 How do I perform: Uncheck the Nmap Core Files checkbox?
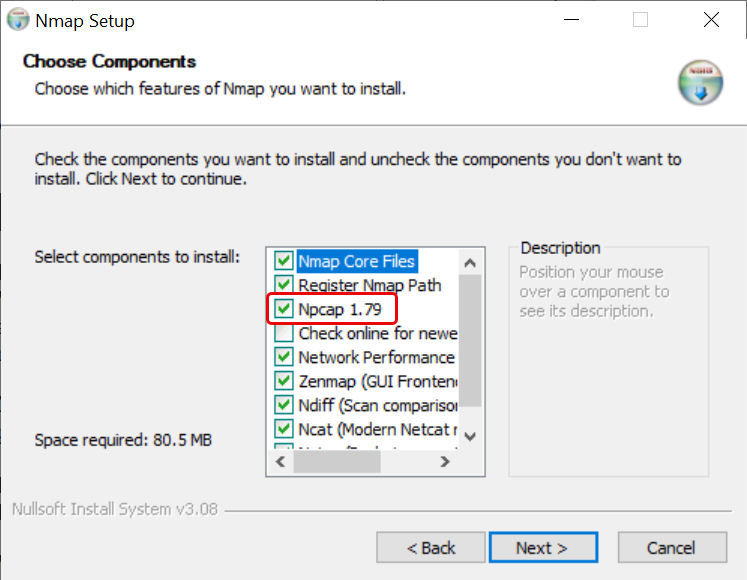click(x=284, y=261)
